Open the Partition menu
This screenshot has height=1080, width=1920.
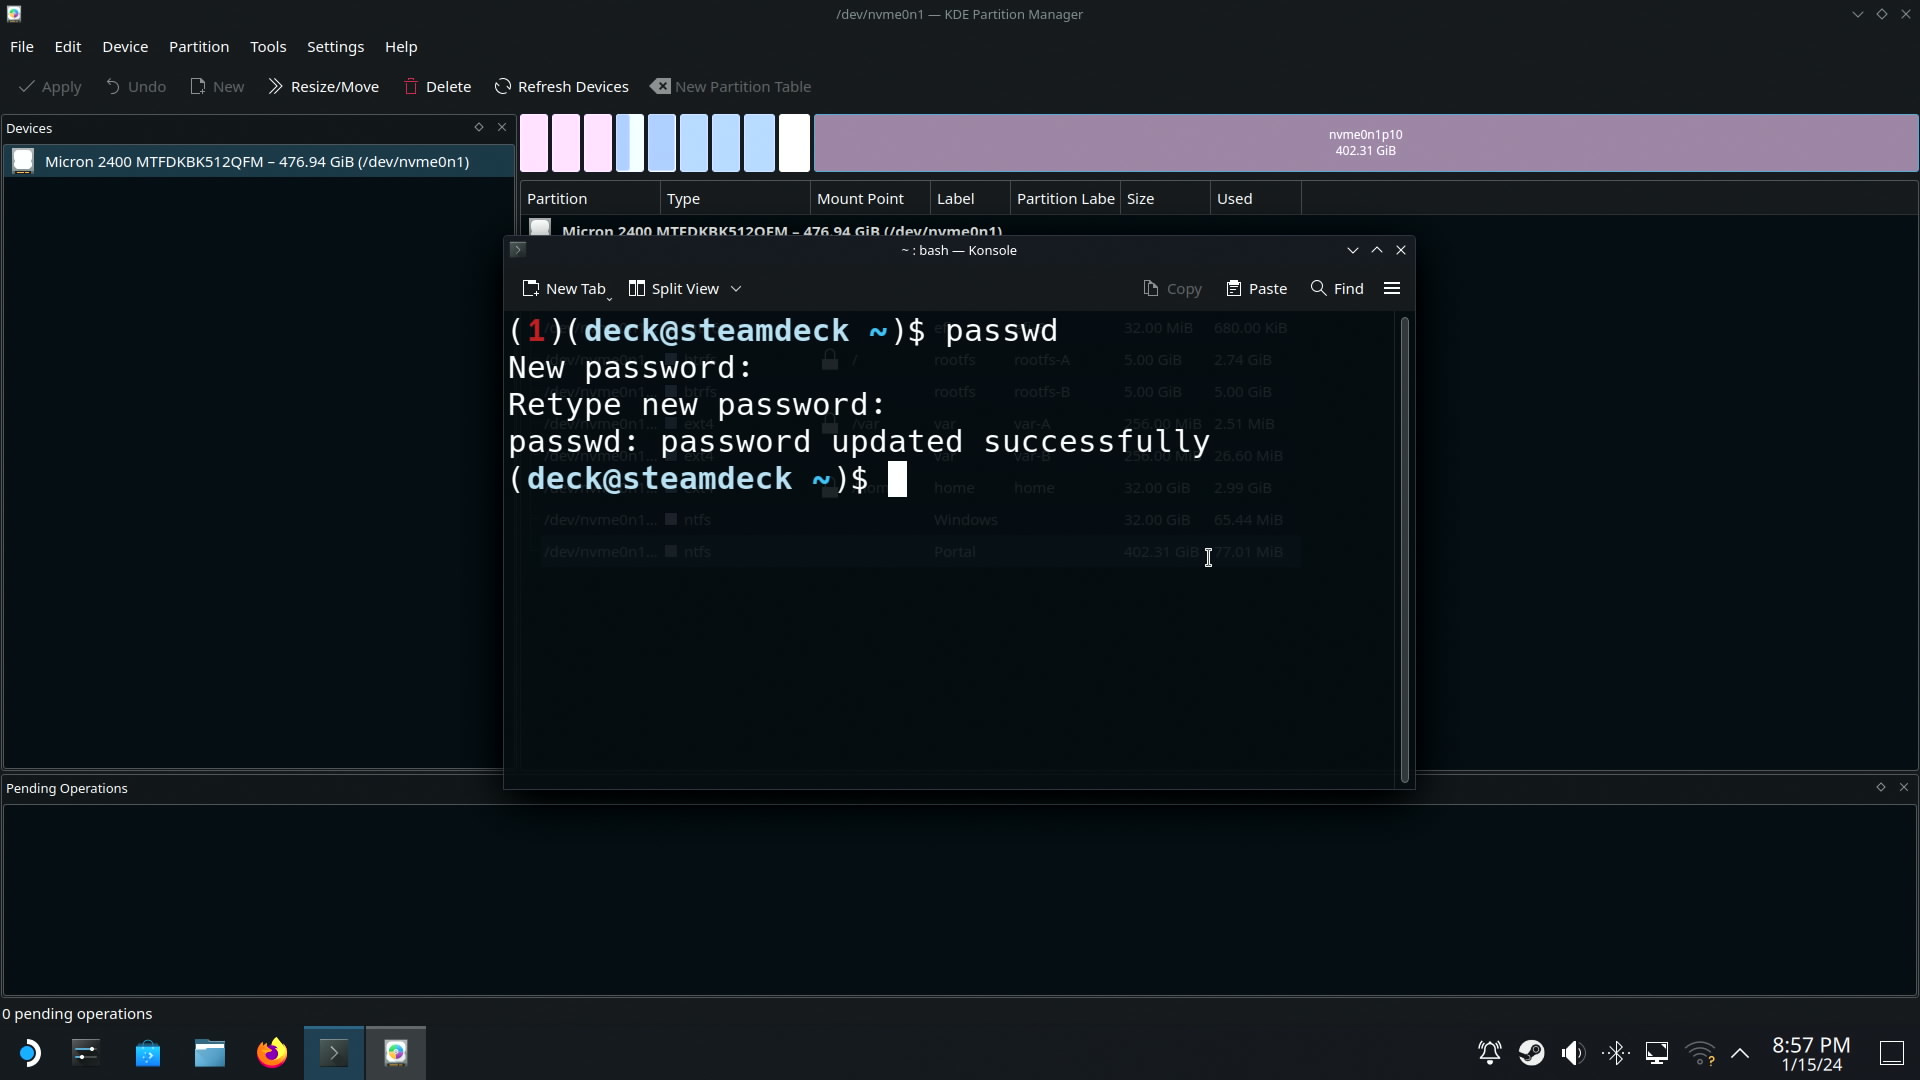[198, 47]
